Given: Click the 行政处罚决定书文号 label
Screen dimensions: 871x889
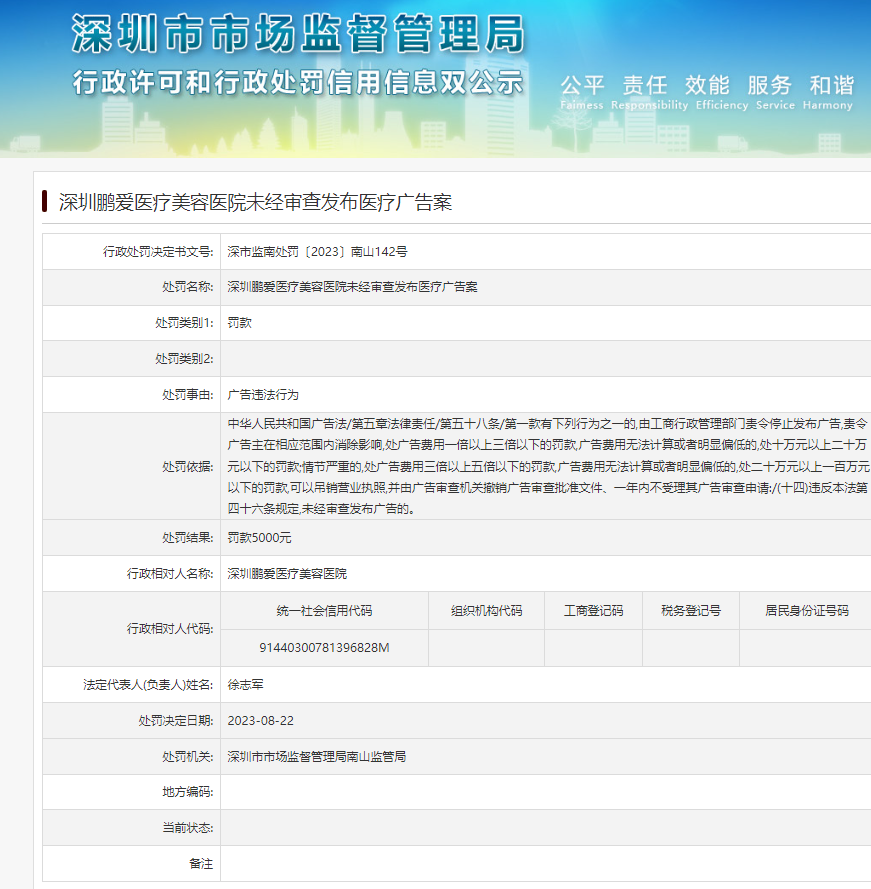Looking at the screenshot, I should coord(158,252).
